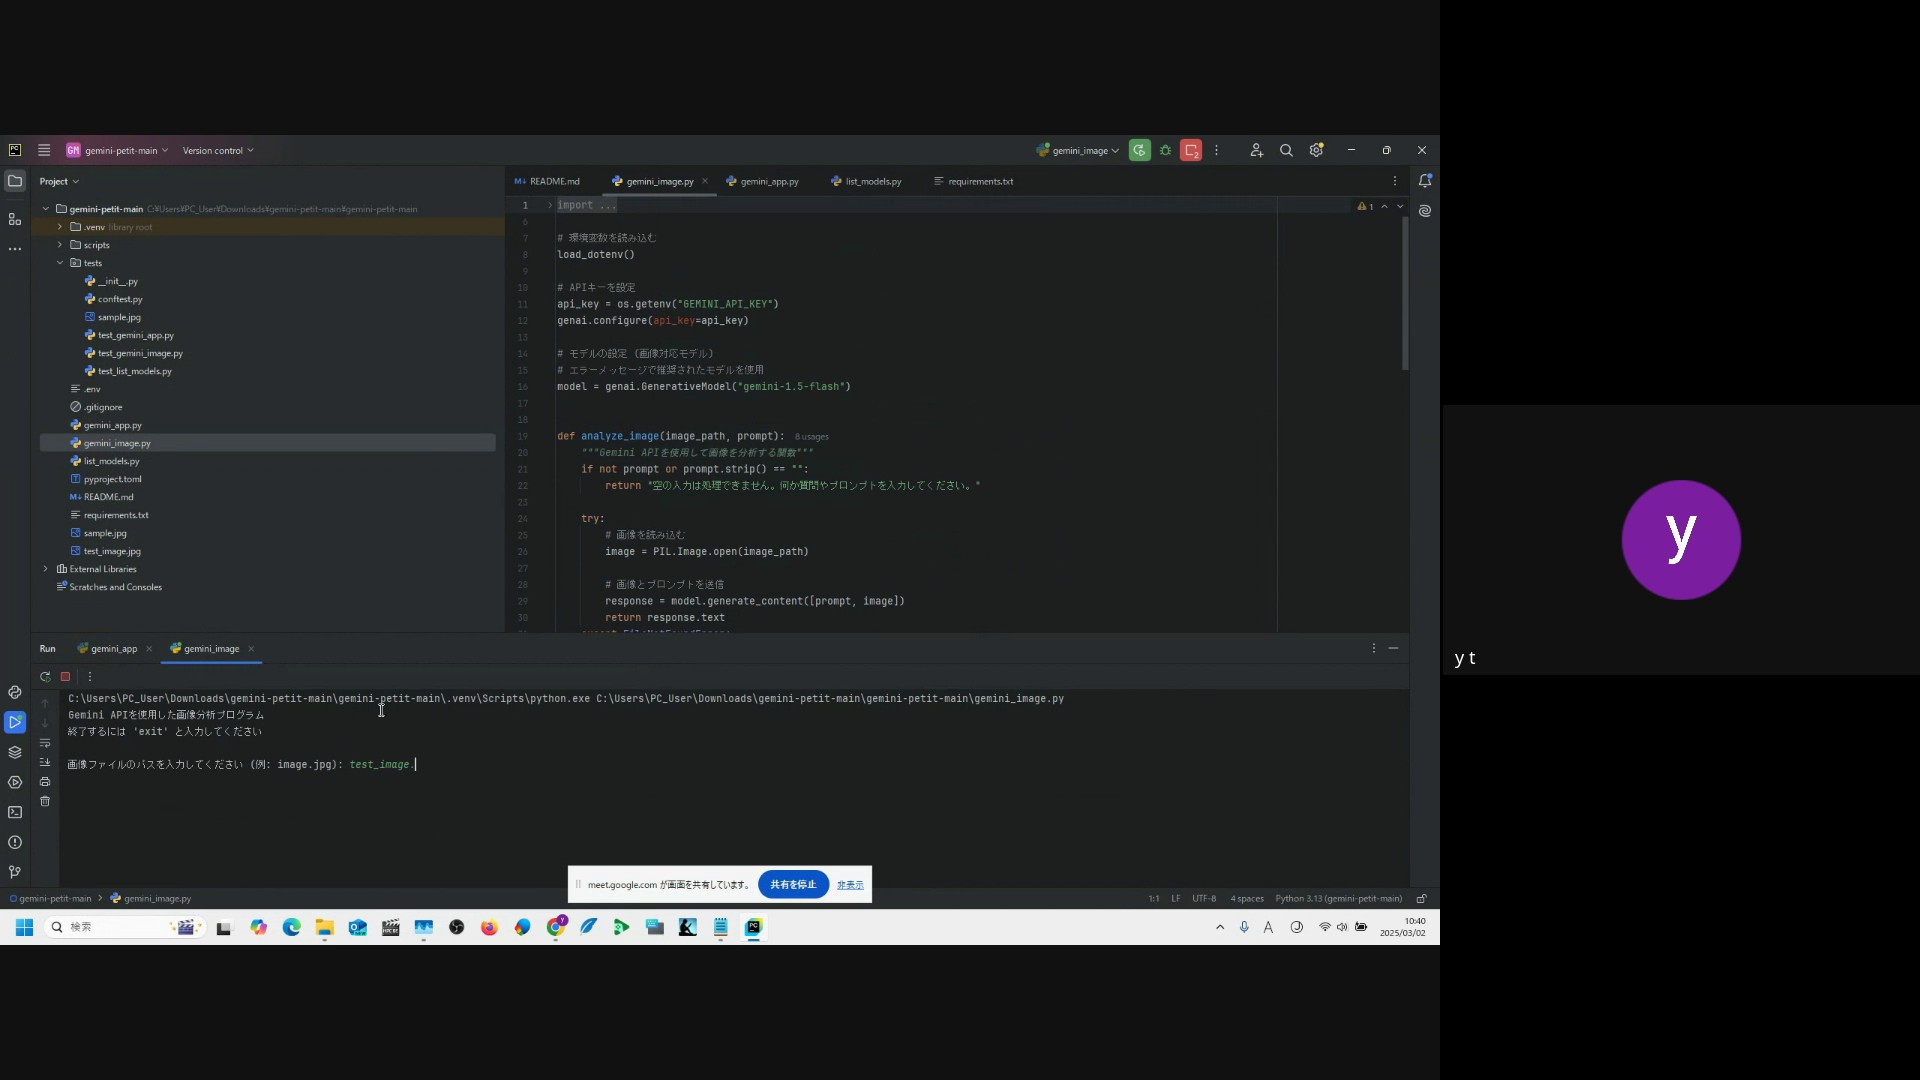Switch to the gemini_app Run tab

(x=113, y=648)
